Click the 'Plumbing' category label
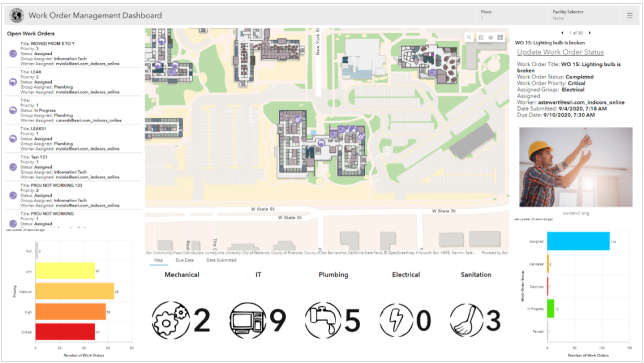The height and width of the screenshot is (363, 644). coord(333,275)
